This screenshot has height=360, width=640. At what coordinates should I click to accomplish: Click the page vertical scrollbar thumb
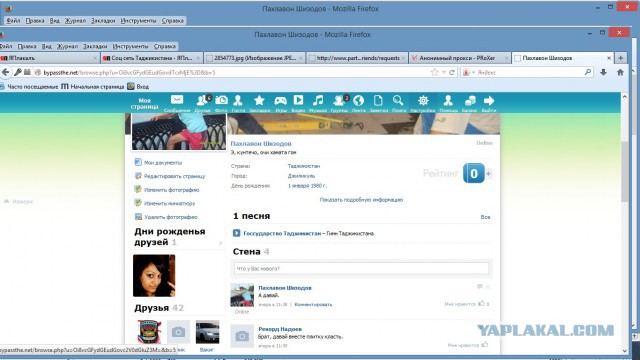624,171
